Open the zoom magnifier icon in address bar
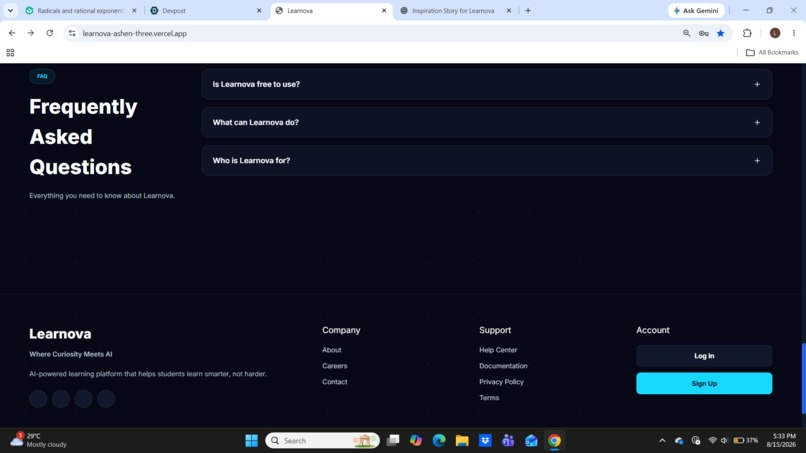The image size is (806, 453). pyautogui.click(x=686, y=33)
